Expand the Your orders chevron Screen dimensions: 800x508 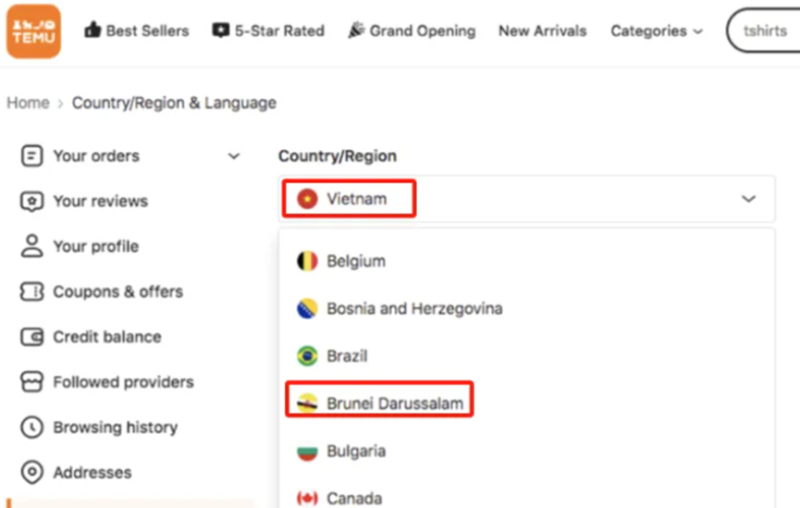click(234, 156)
